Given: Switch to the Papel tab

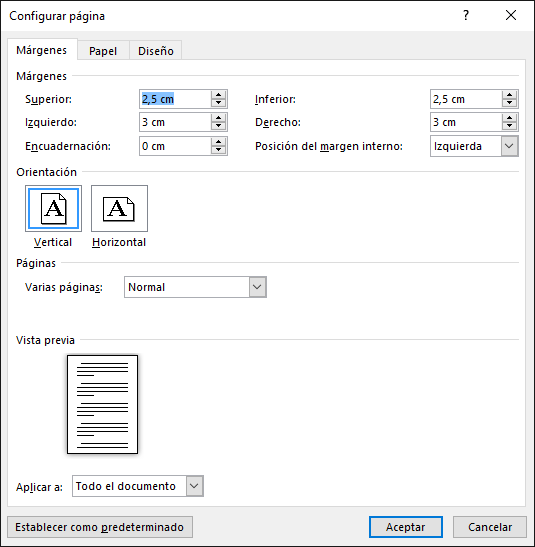Looking at the screenshot, I should 103,51.
